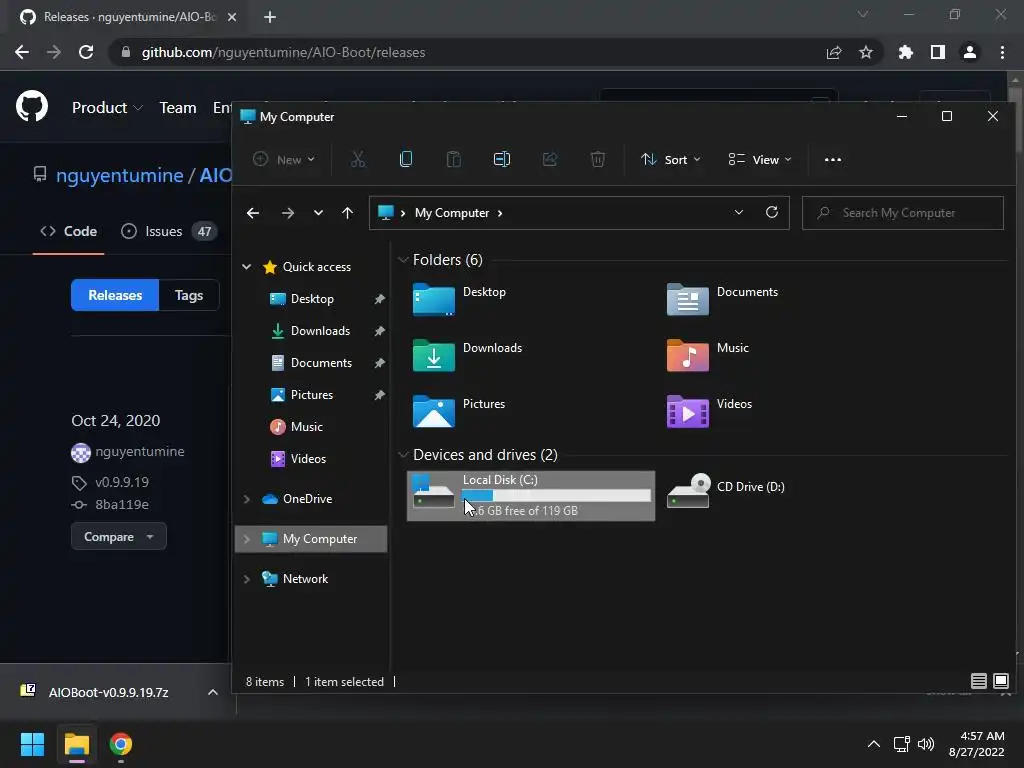
Task: Open new Chrome tab
Action: coord(270,17)
